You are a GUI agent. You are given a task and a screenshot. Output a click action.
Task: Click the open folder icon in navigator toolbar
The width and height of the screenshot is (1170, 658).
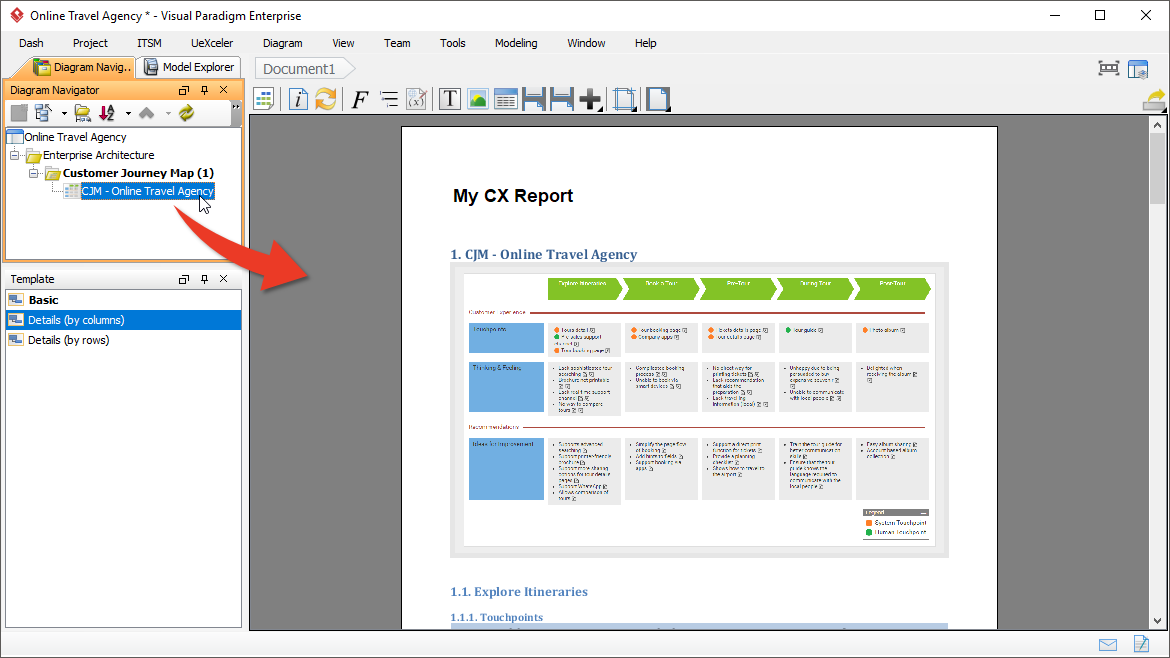pos(83,113)
